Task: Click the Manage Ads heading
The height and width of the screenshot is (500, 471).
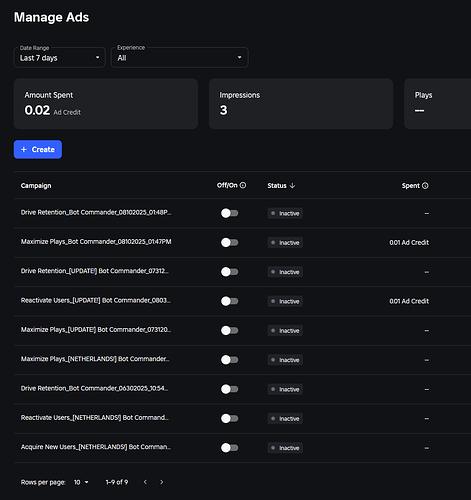Action: click(51, 17)
